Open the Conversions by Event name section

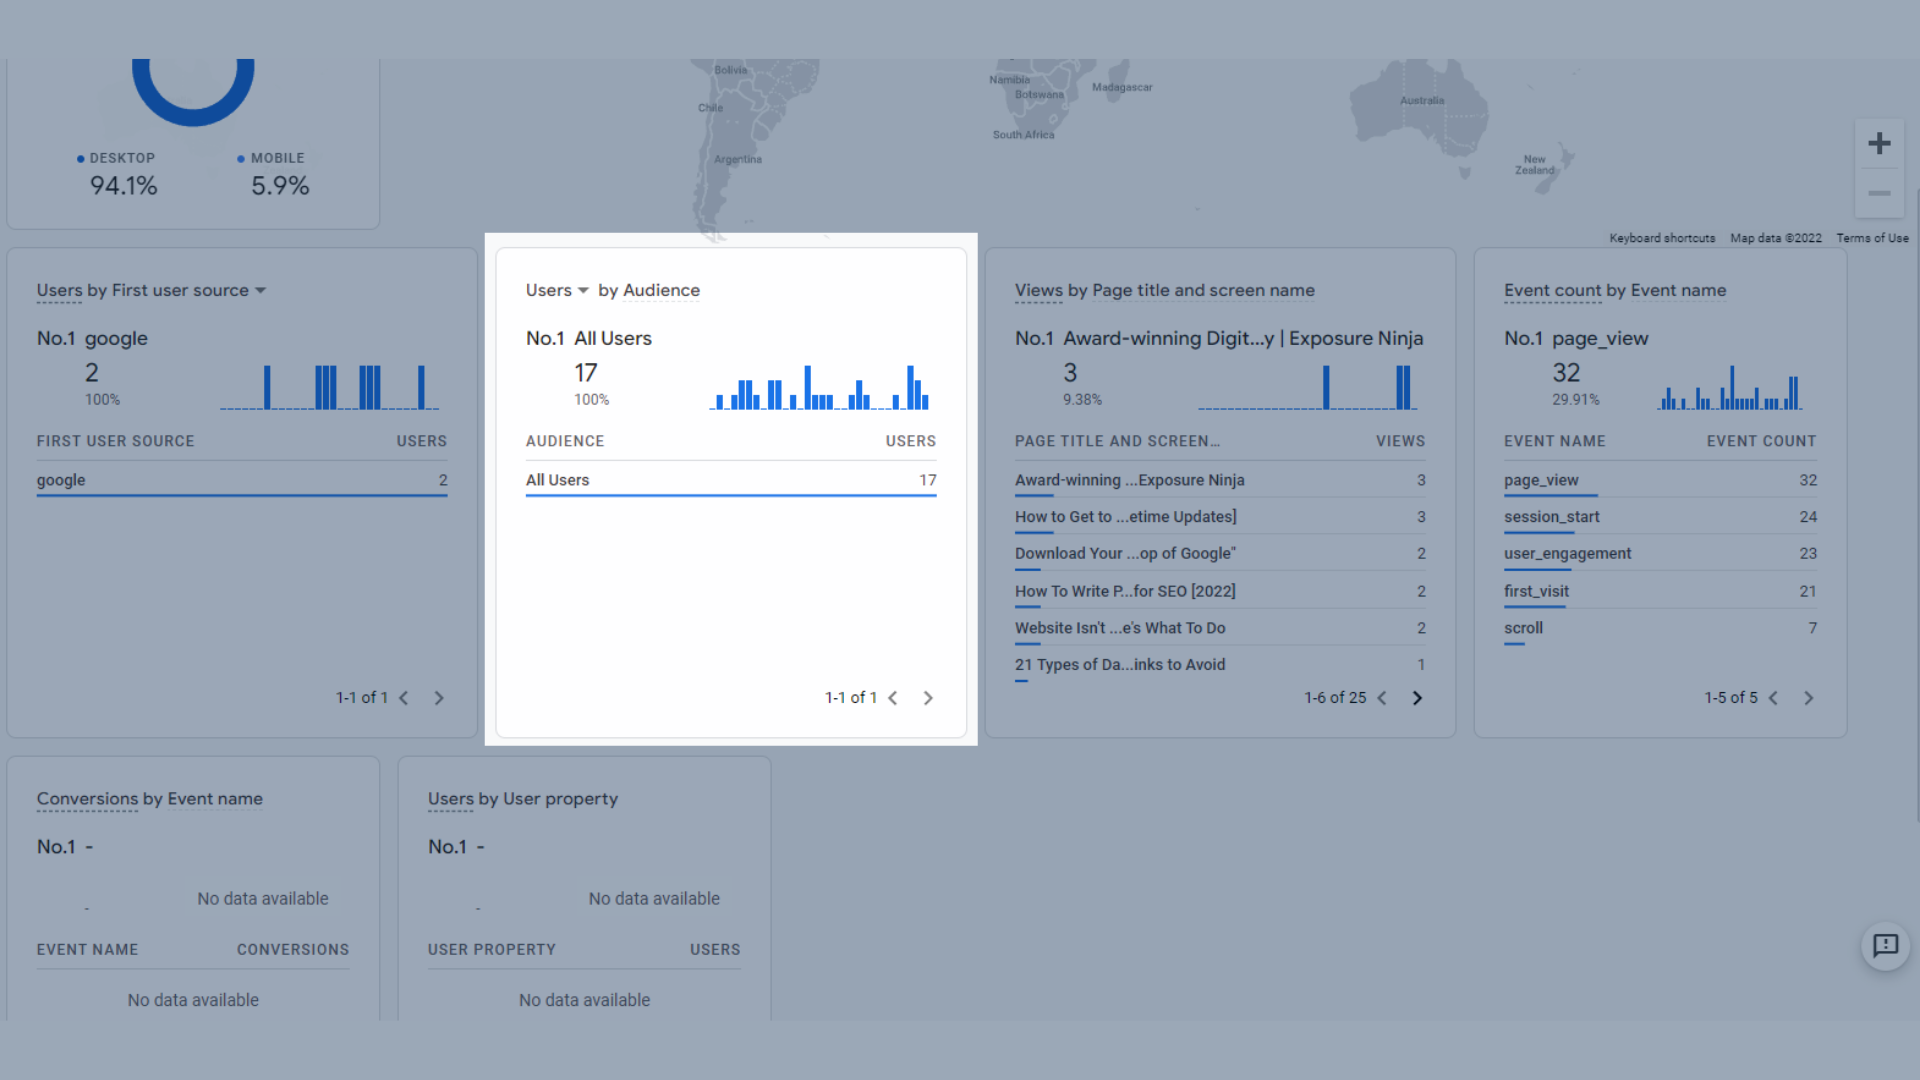(x=149, y=799)
